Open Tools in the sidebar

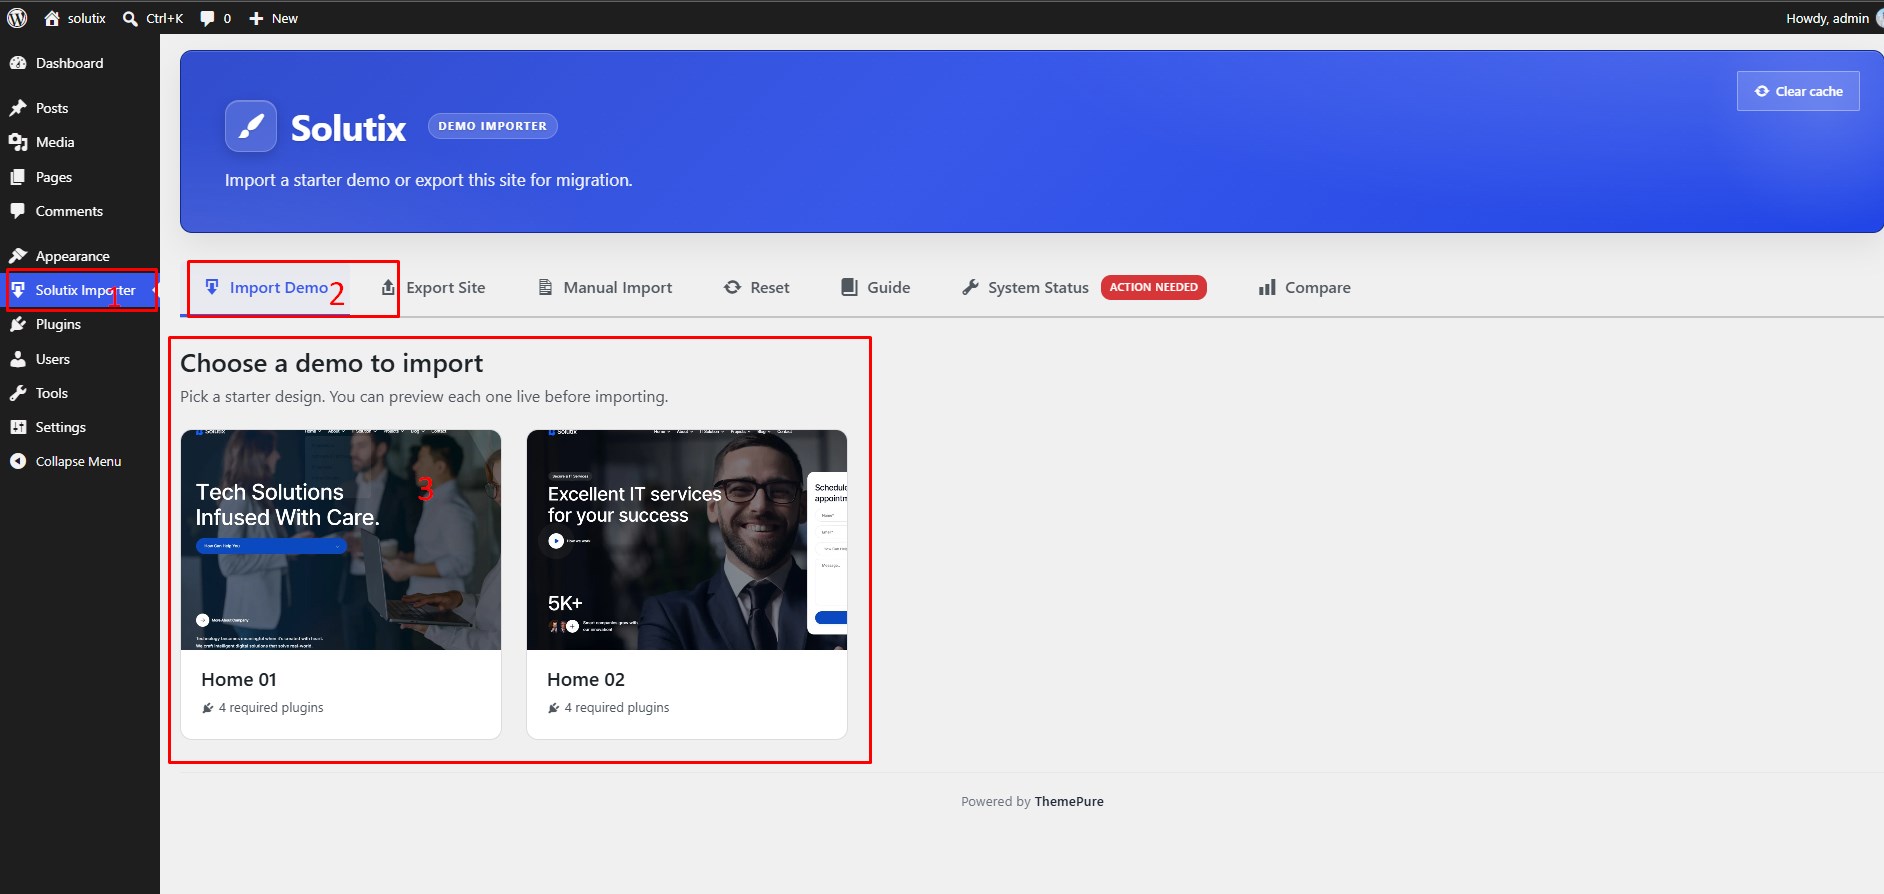80,393
